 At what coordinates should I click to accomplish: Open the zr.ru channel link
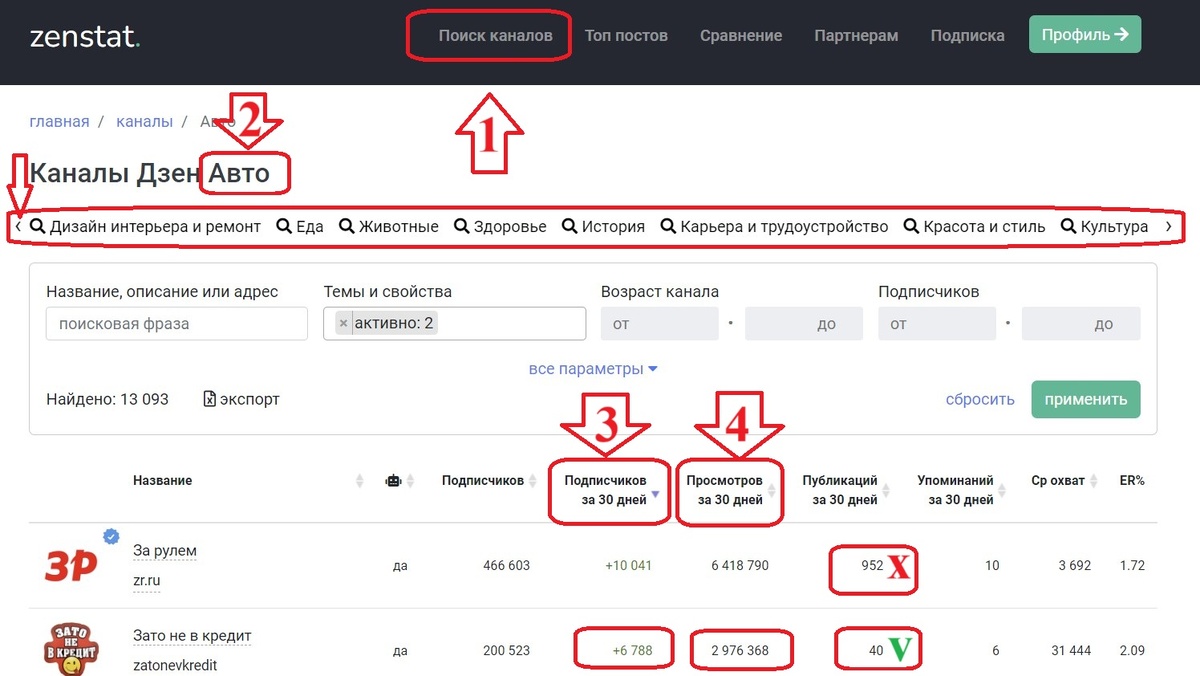point(146,581)
